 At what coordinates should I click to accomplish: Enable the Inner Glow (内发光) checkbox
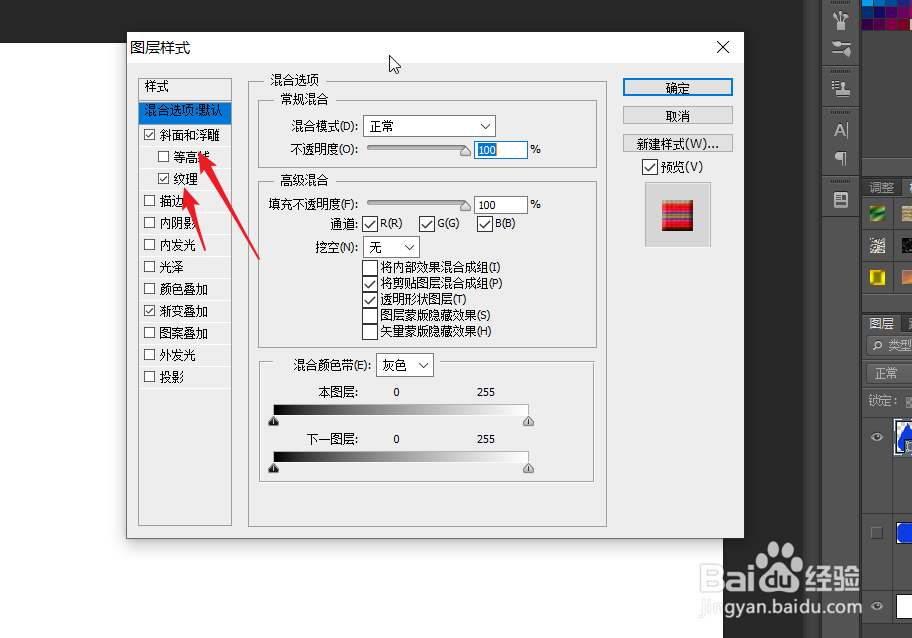click(149, 245)
